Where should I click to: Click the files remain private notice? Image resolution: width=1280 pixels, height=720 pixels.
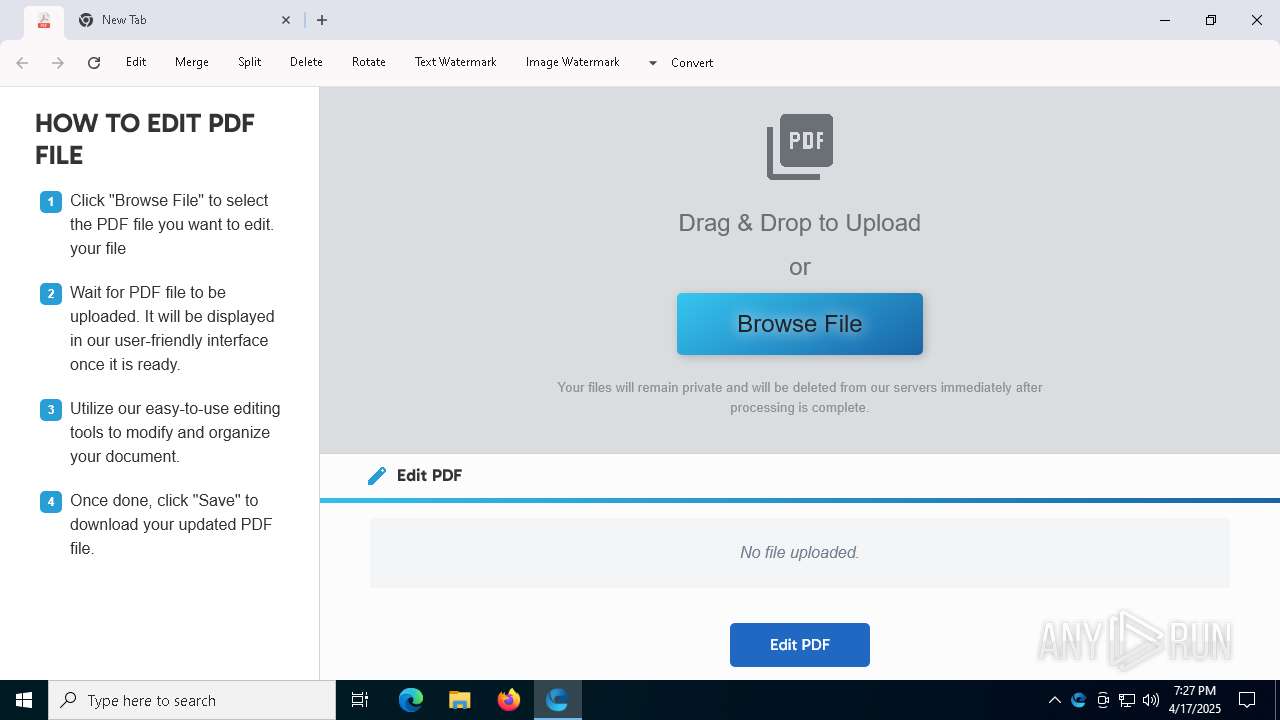click(x=800, y=397)
